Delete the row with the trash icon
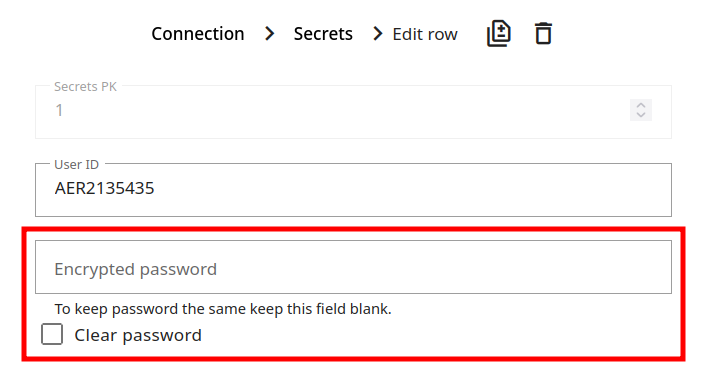The height and width of the screenshot is (391, 707). [543, 33]
